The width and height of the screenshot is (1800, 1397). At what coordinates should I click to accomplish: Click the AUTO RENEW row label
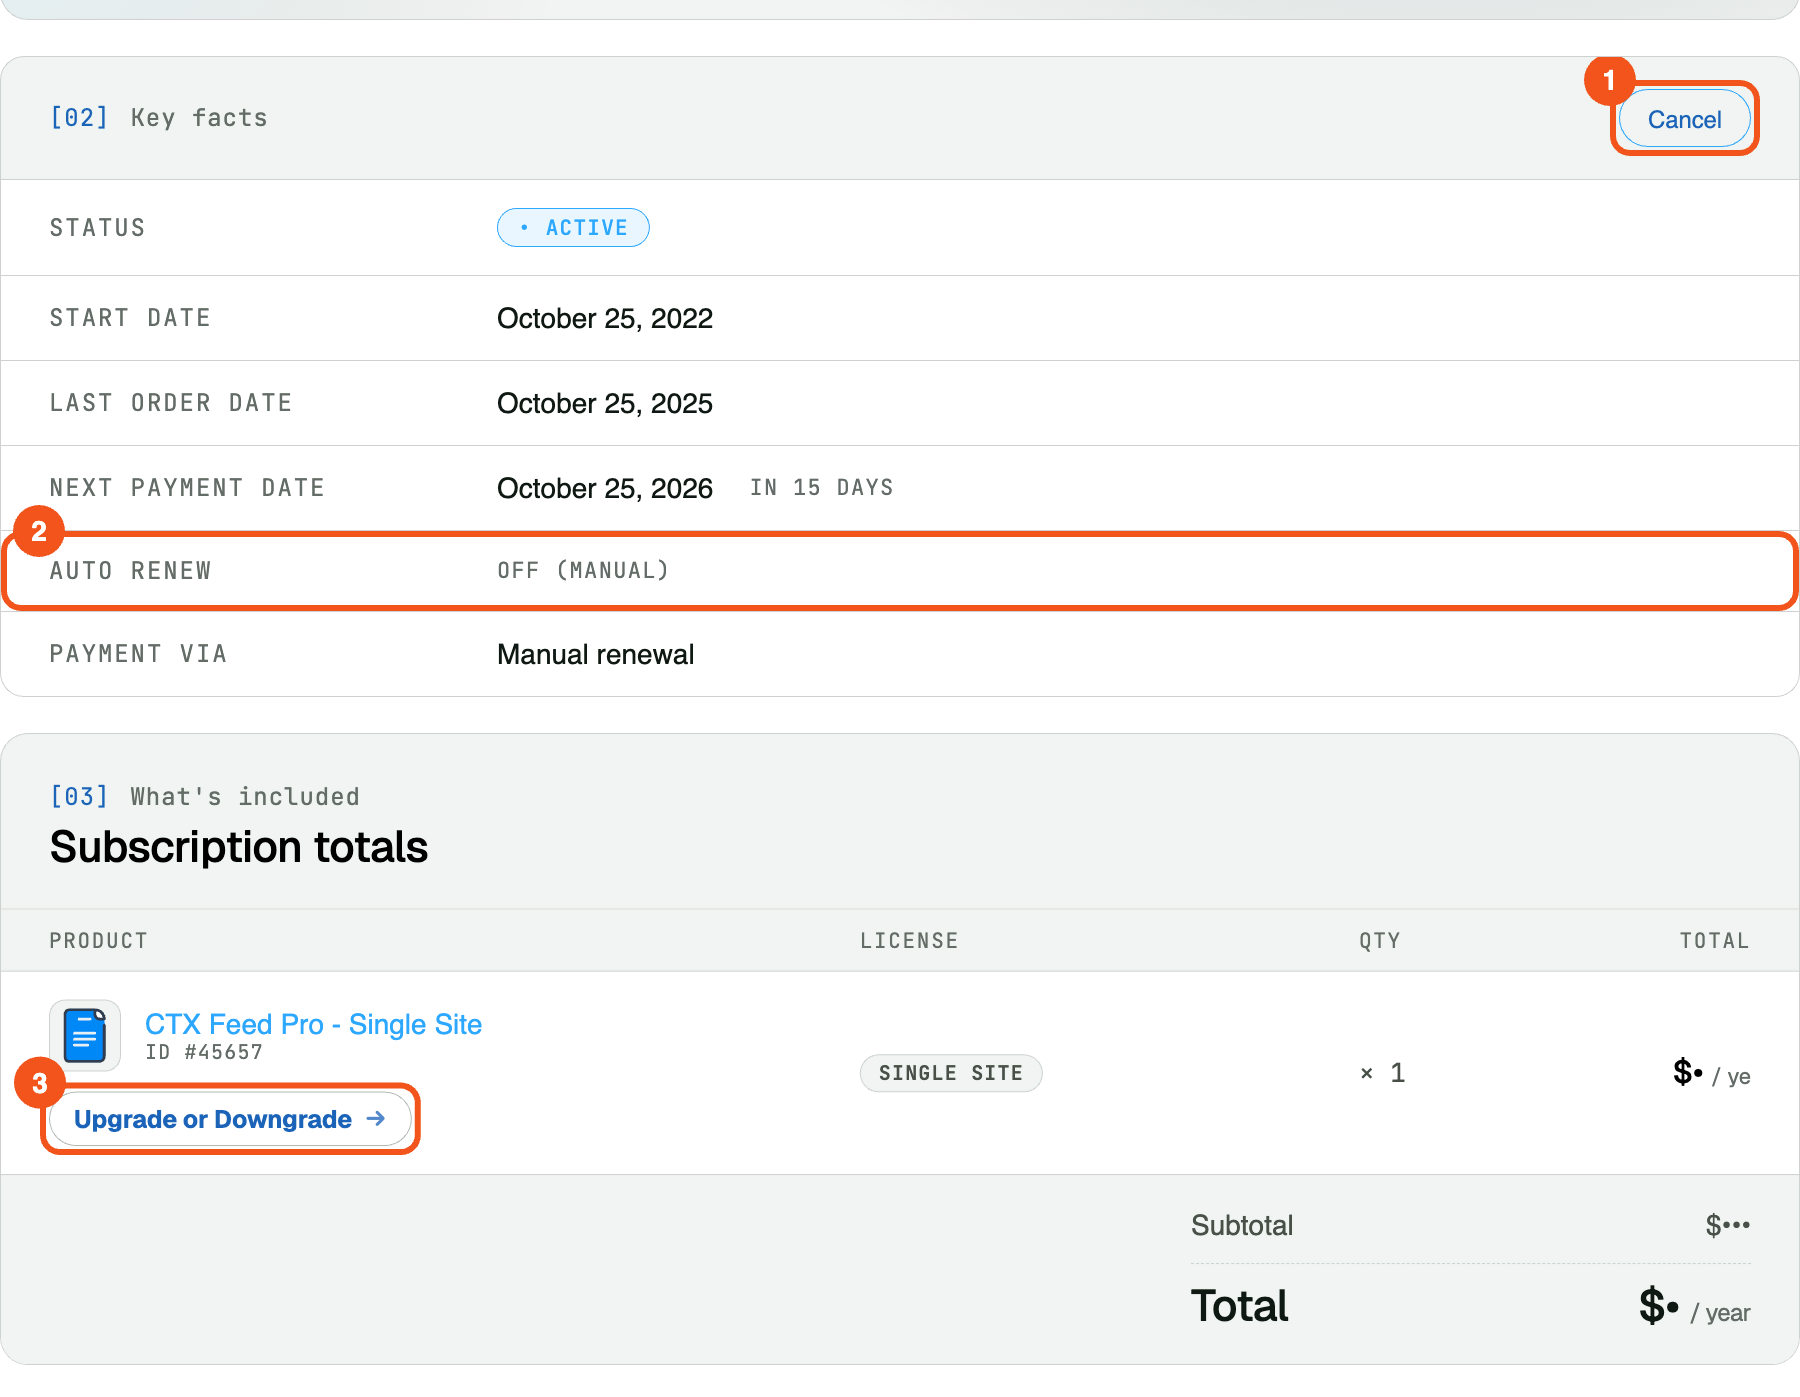(x=131, y=570)
